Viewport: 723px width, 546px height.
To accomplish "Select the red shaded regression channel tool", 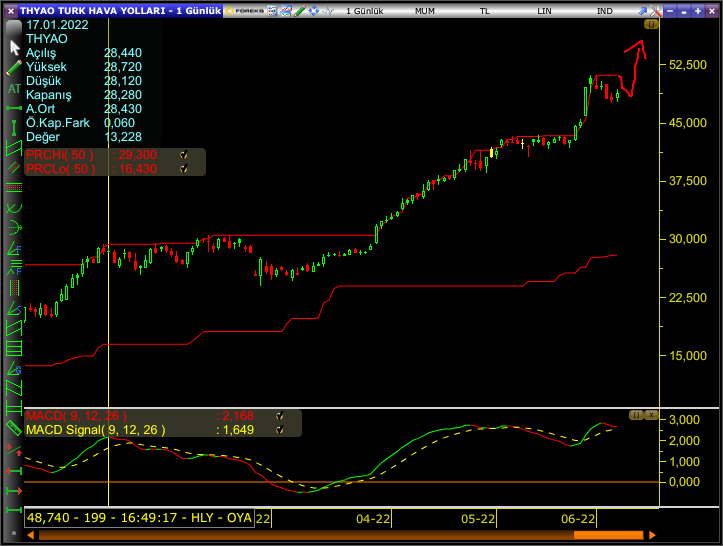I will coord(14,167).
